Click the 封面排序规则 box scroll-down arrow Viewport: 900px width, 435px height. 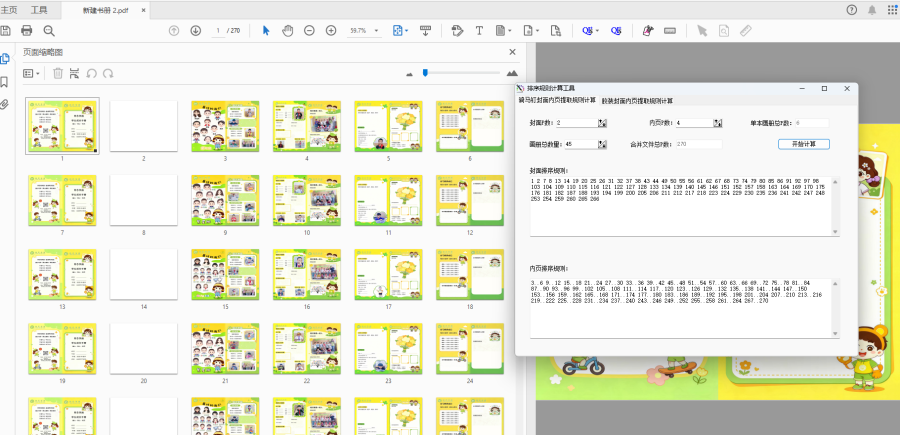pos(835,231)
